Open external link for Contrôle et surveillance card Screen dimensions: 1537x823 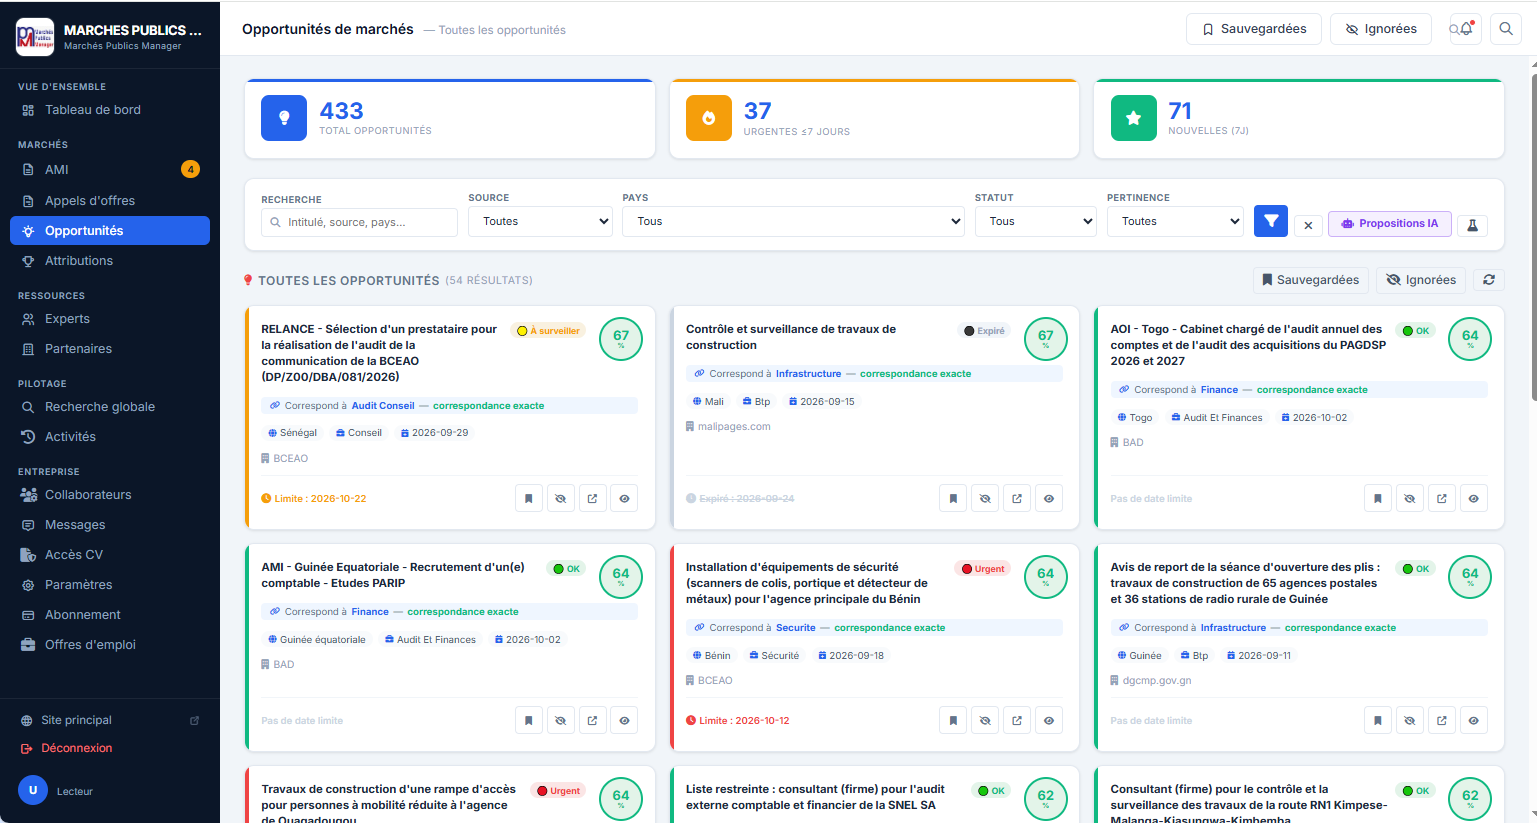point(1017,498)
